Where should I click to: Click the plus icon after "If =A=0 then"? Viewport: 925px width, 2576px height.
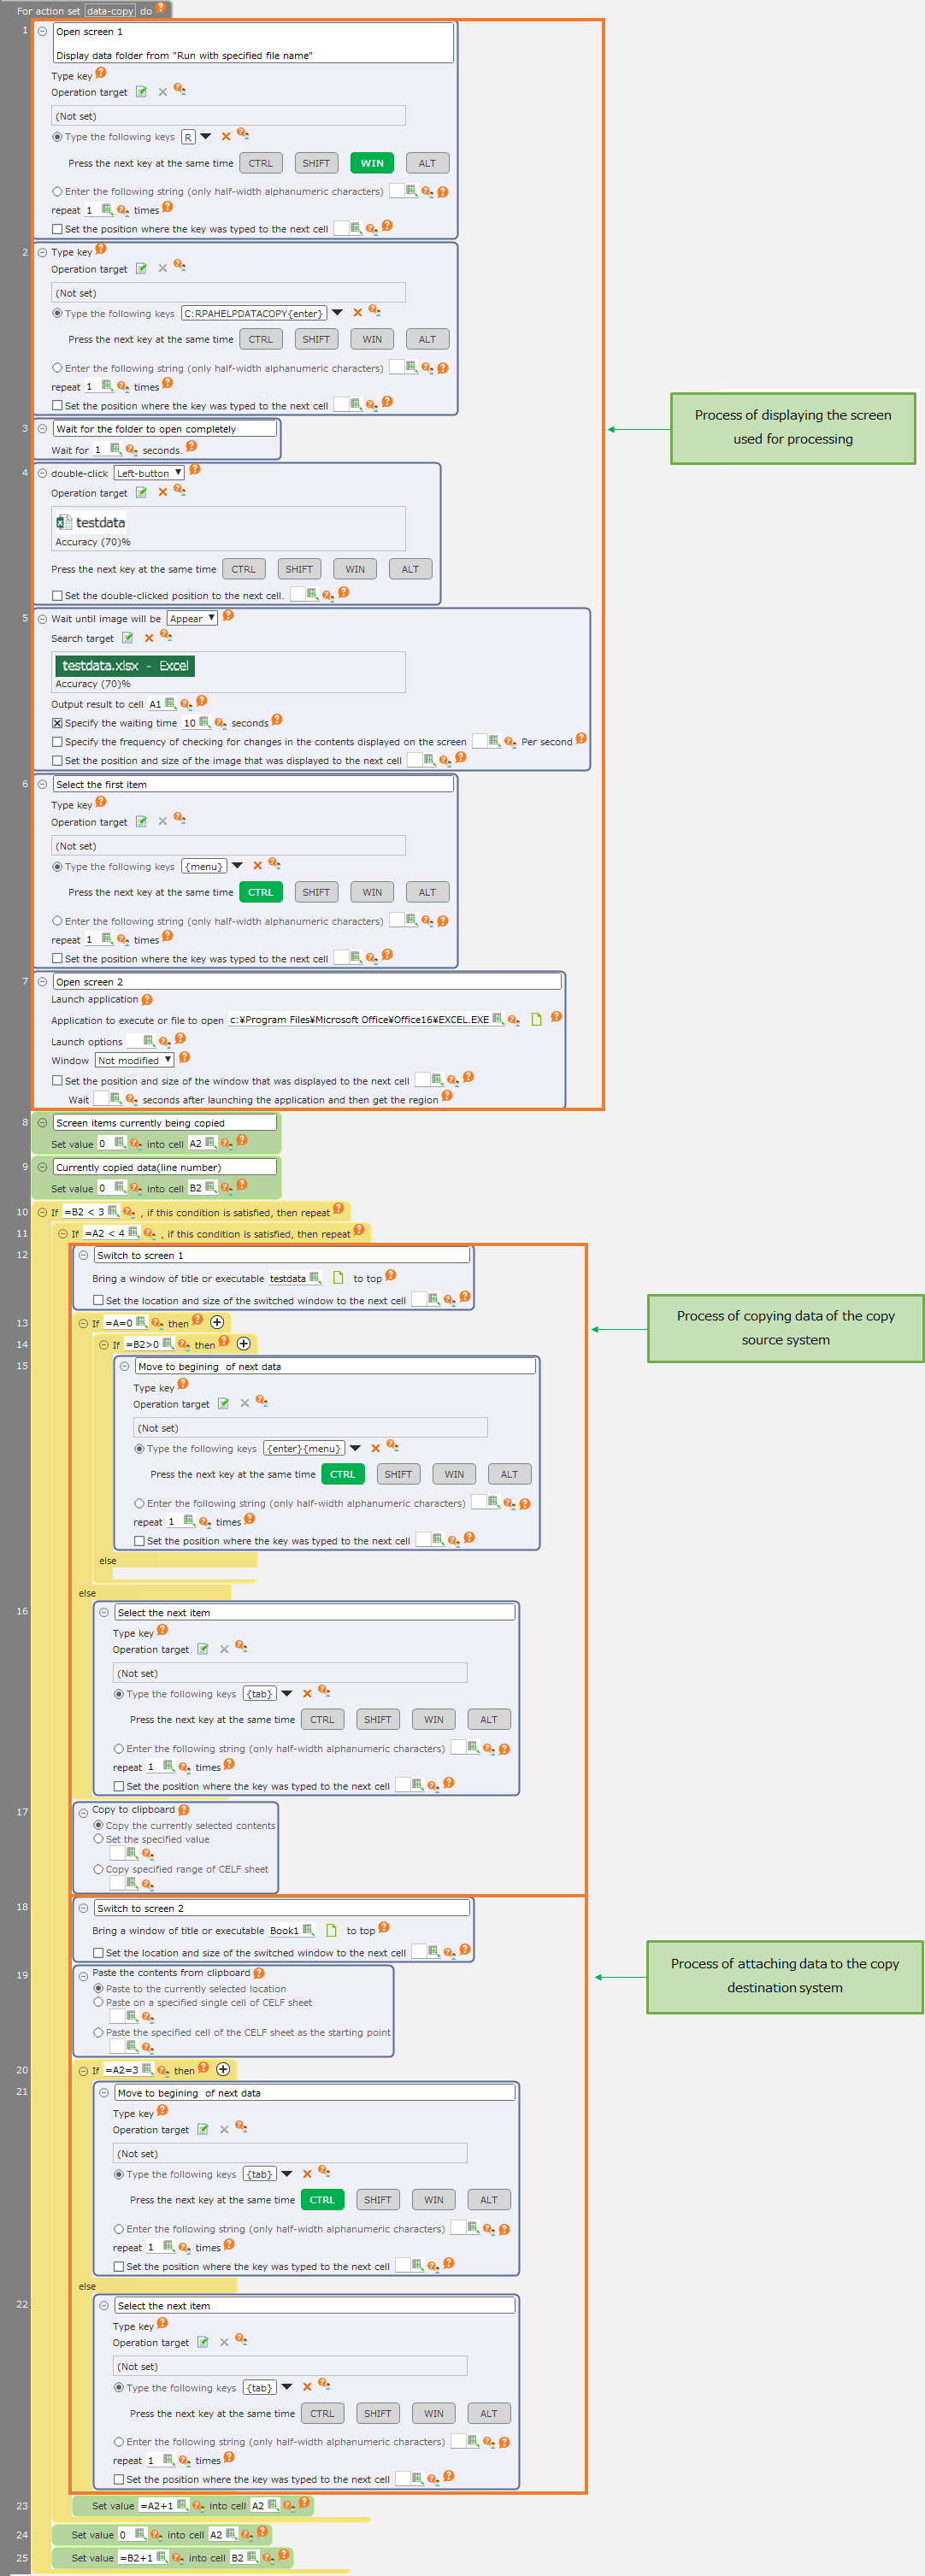click(x=217, y=1322)
